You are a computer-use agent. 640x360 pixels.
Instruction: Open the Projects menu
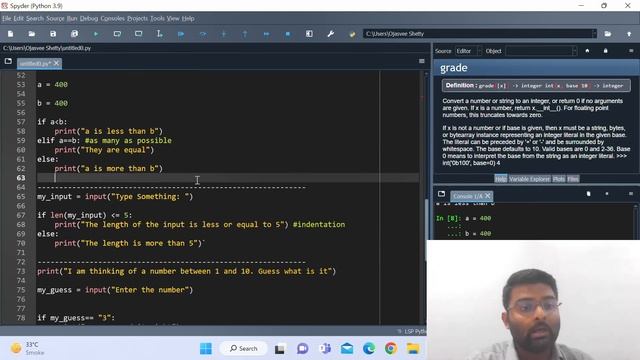(x=137, y=18)
